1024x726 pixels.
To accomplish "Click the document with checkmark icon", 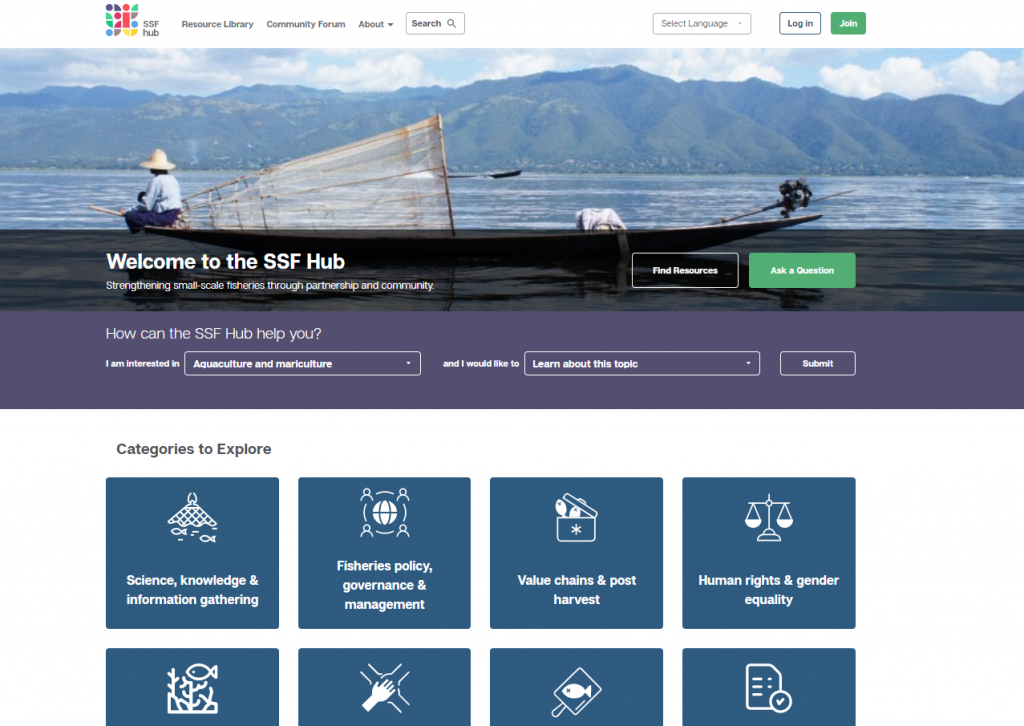I will click(769, 687).
